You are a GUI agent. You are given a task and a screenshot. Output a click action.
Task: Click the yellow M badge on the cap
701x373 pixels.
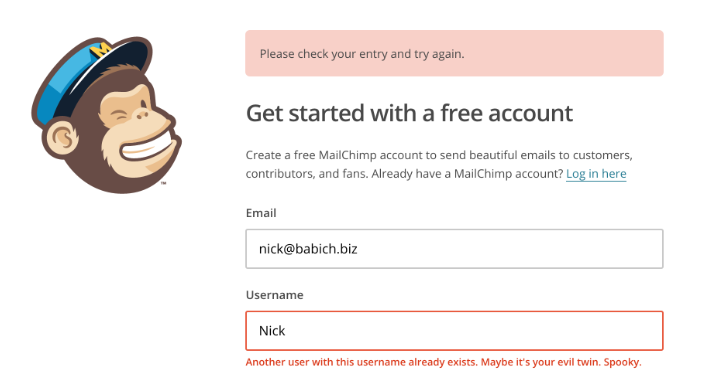click(100, 50)
